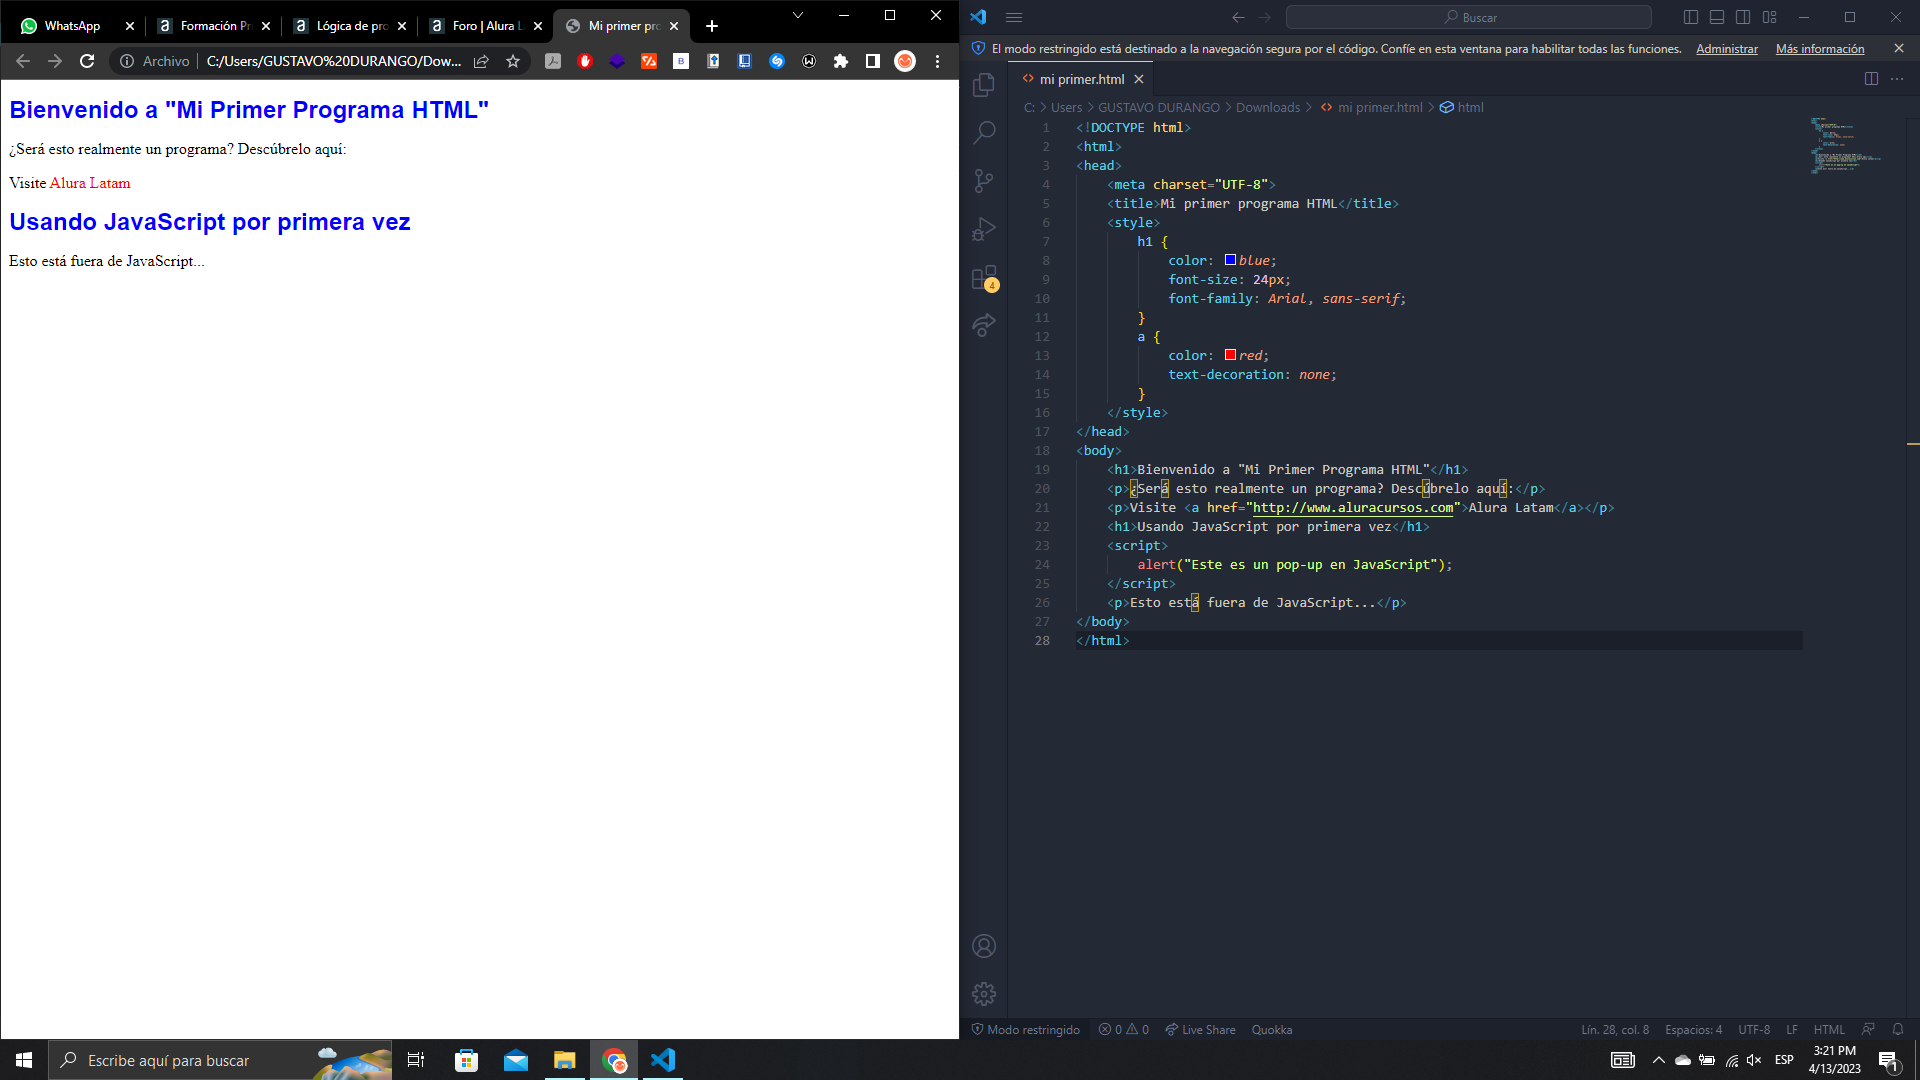Click the Settings gear icon bottom sidebar

coord(985,994)
